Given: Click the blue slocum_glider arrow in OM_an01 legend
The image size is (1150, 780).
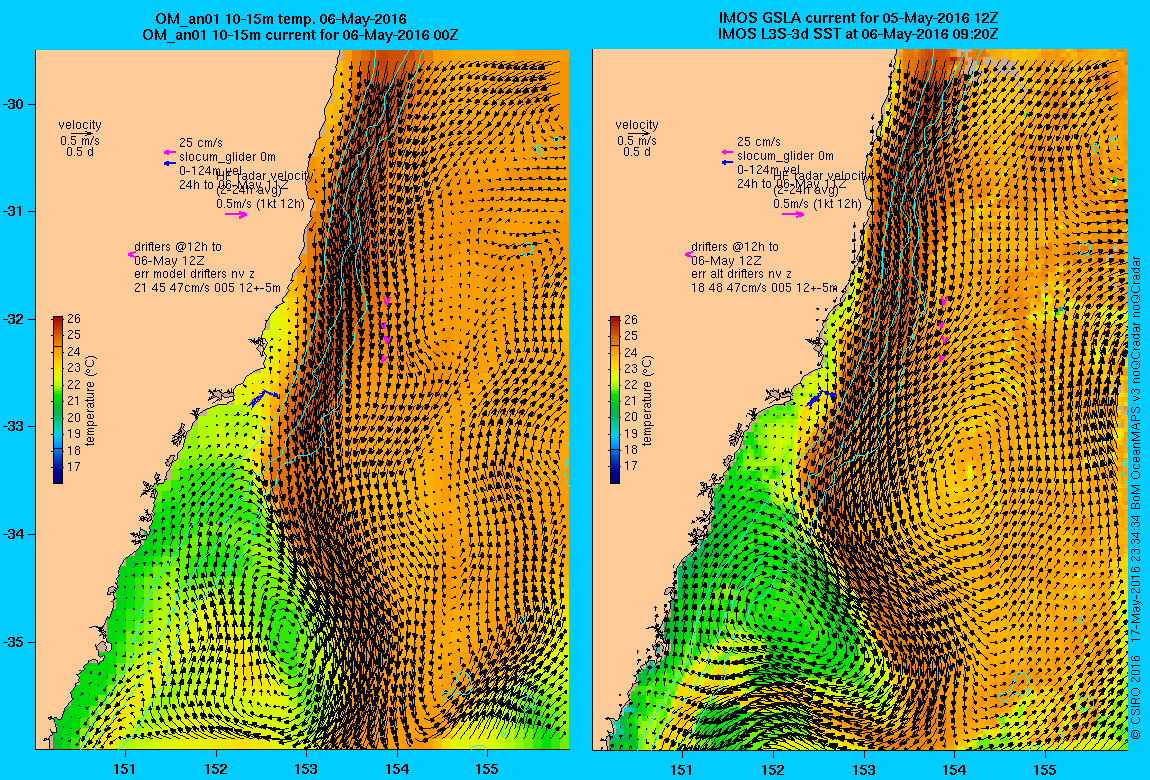Looking at the screenshot, I should coord(170,163).
